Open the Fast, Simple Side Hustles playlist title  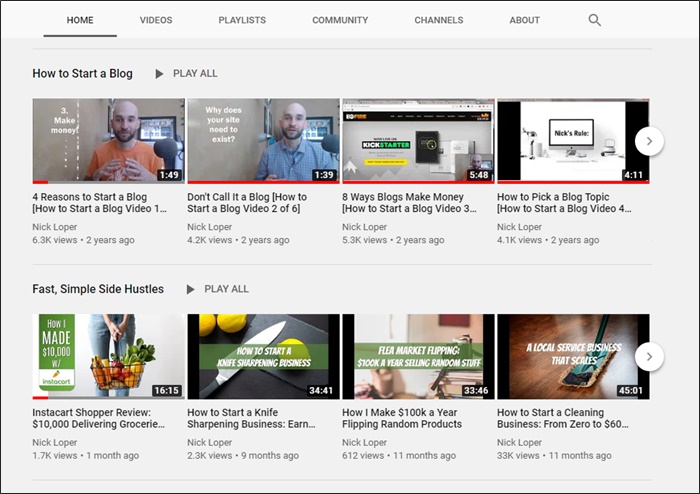click(x=98, y=289)
